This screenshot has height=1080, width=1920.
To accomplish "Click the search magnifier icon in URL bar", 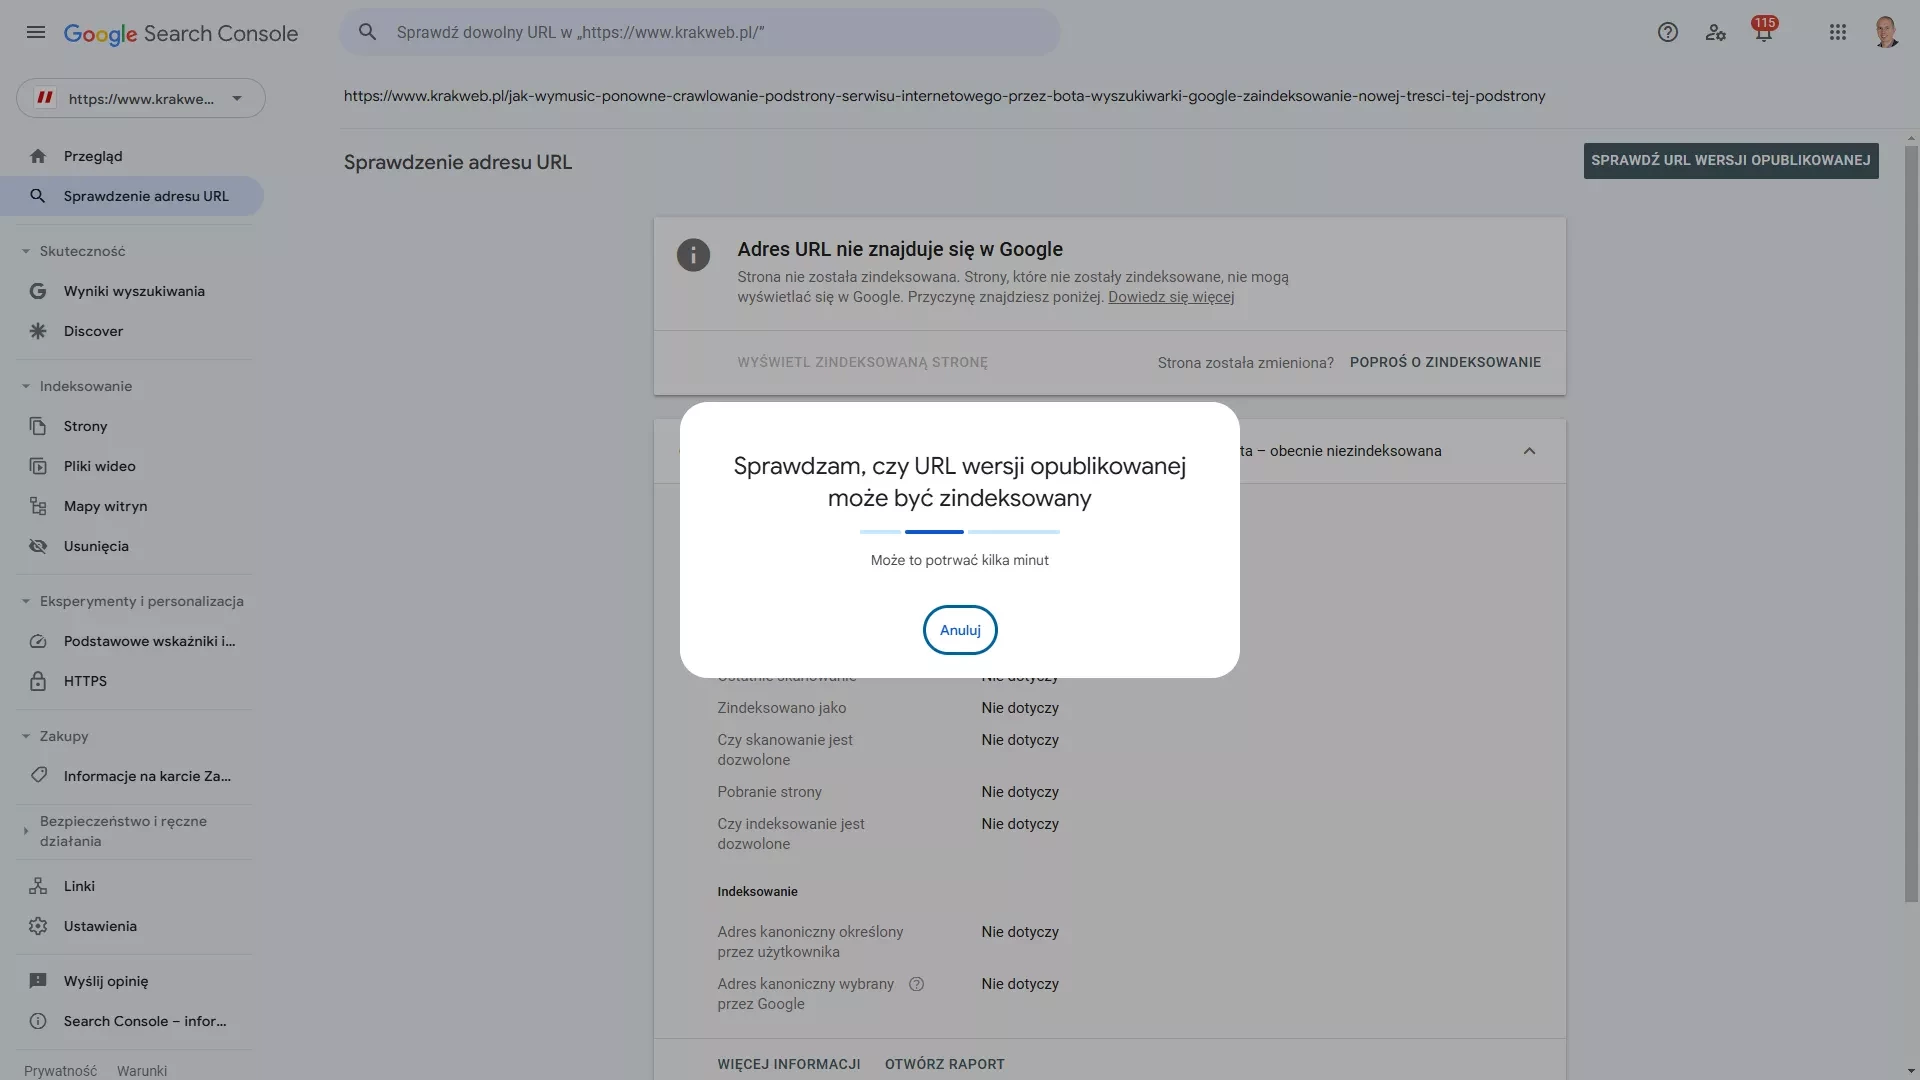I will coord(368,32).
